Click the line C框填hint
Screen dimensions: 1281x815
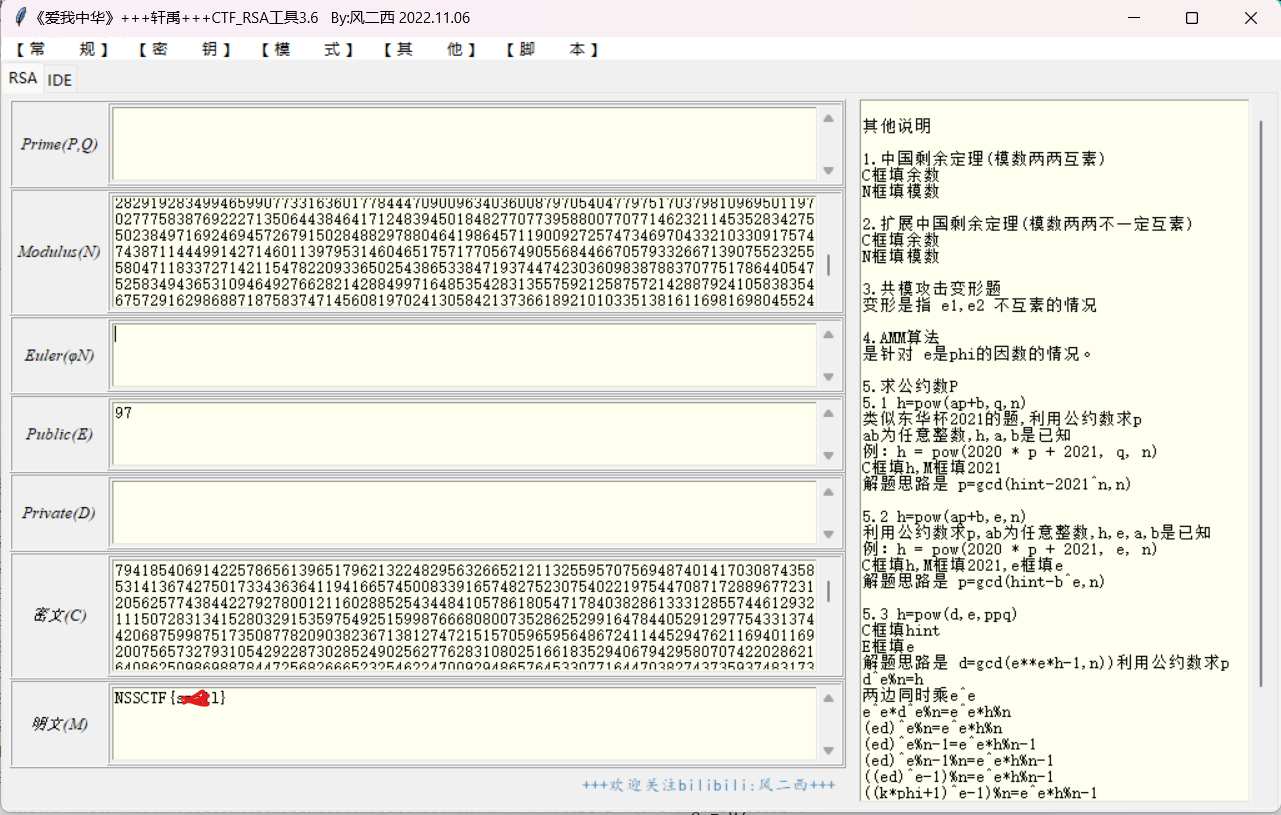click(x=901, y=630)
